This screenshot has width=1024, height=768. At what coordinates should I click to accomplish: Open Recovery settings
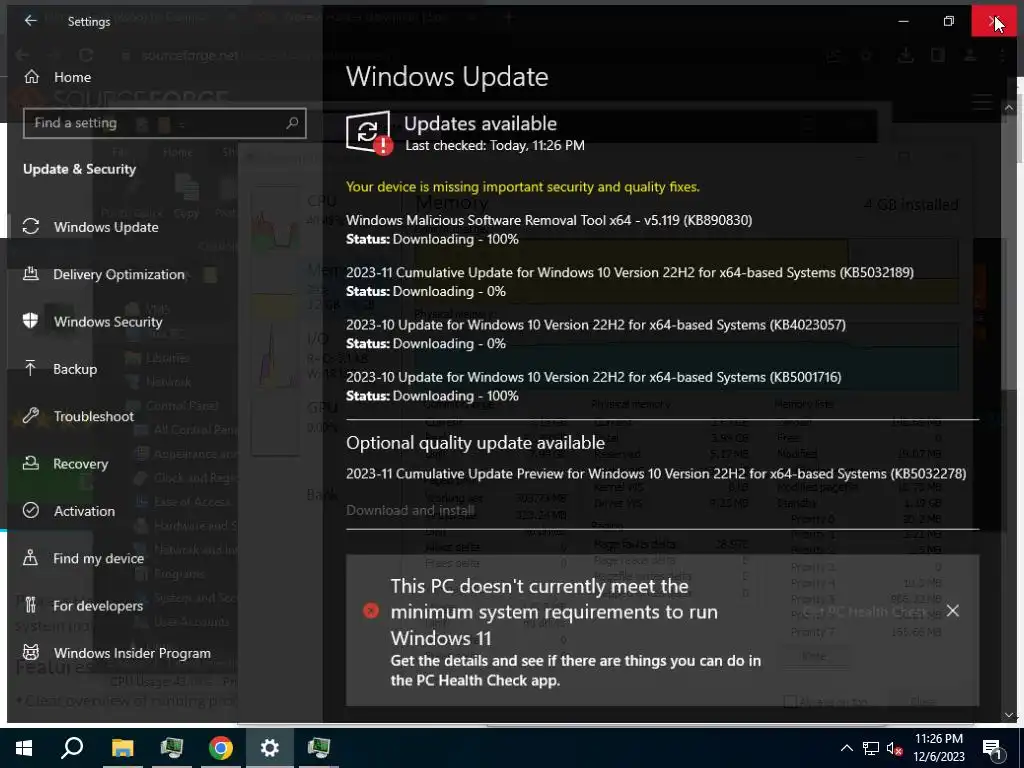pyautogui.click(x=80, y=464)
